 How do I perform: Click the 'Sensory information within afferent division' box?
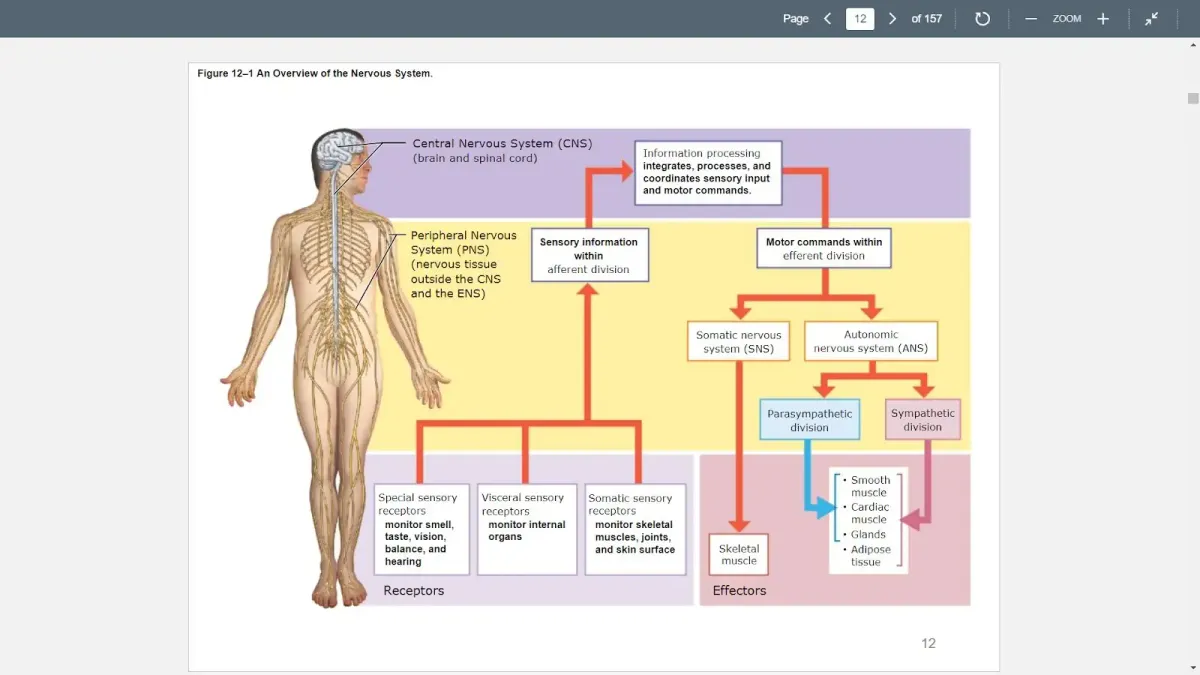tap(589, 256)
